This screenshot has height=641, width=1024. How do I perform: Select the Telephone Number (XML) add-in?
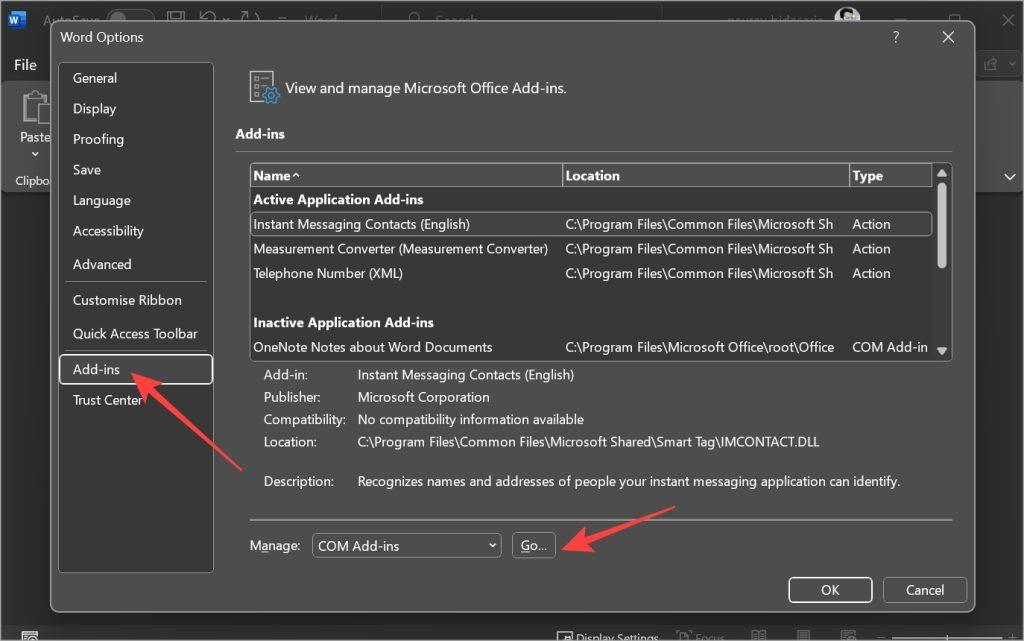591,274
